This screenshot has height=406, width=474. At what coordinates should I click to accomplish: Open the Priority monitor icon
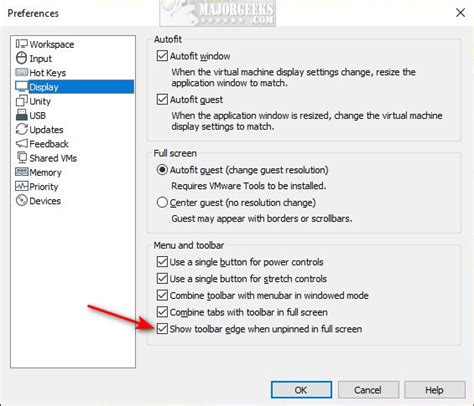coord(22,186)
